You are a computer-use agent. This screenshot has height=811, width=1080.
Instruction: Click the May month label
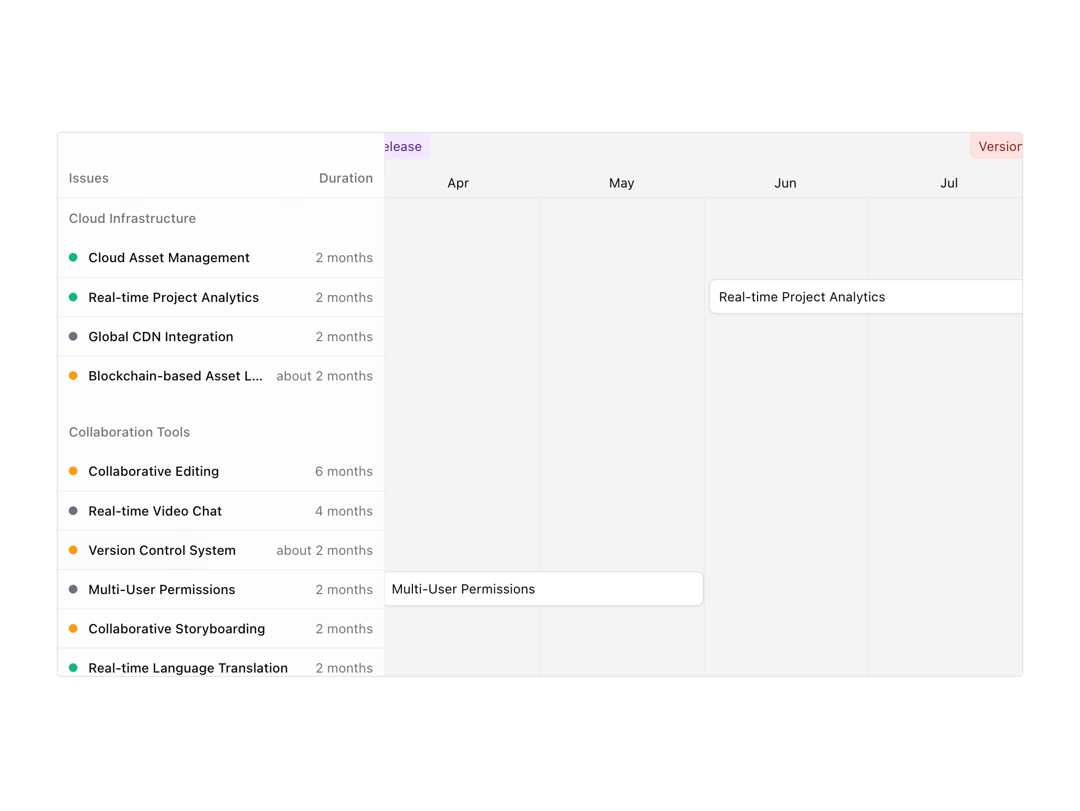click(x=621, y=183)
